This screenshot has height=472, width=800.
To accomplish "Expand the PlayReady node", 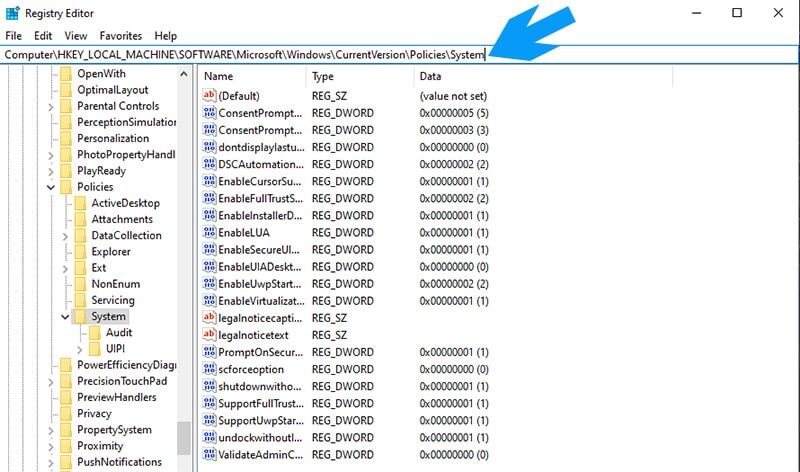I will pos(51,171).
